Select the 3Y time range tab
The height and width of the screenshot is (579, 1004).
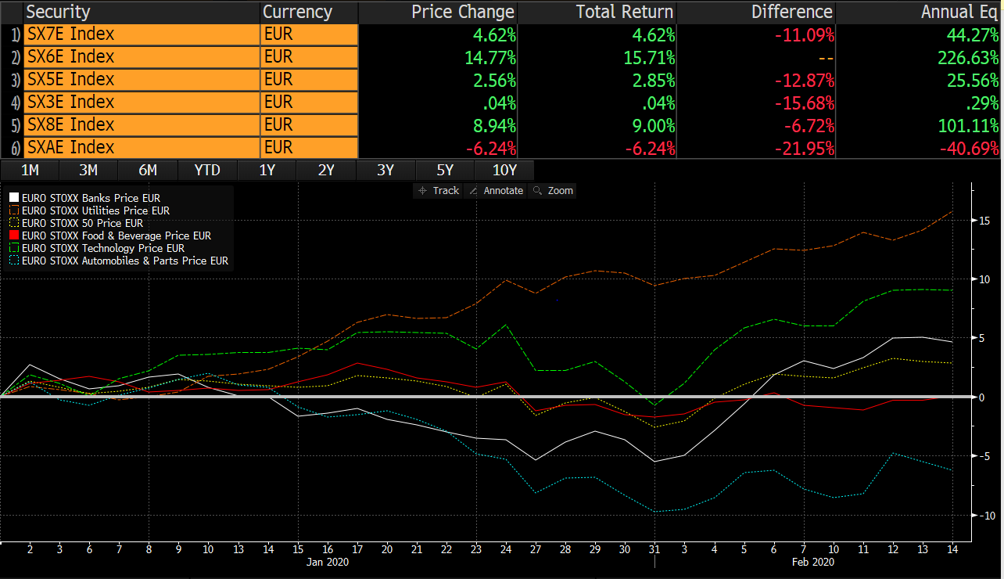(385, 170)
